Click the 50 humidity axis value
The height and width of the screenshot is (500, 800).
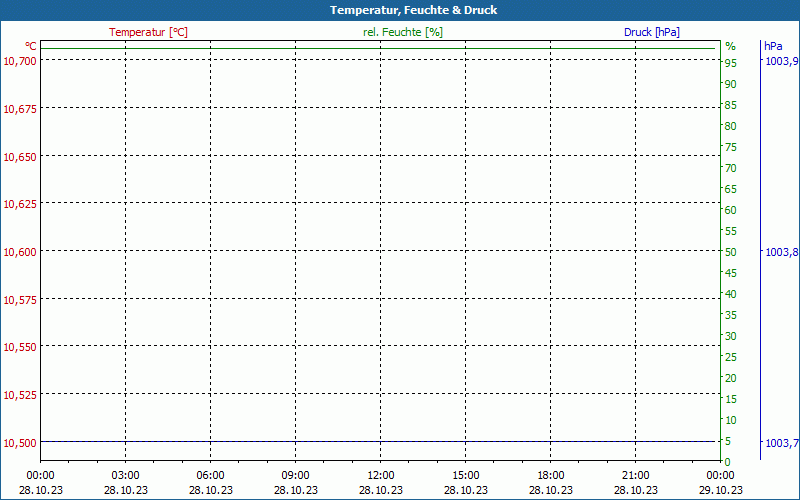[731, 252]
